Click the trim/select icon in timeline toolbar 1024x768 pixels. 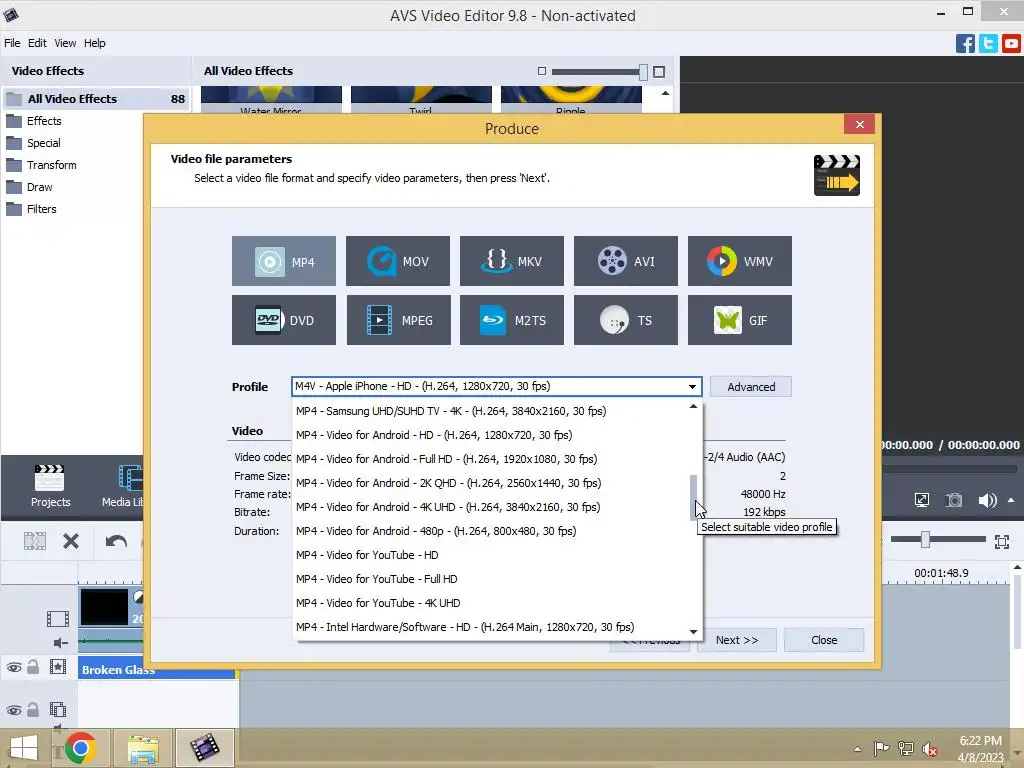tap(35, 541)
